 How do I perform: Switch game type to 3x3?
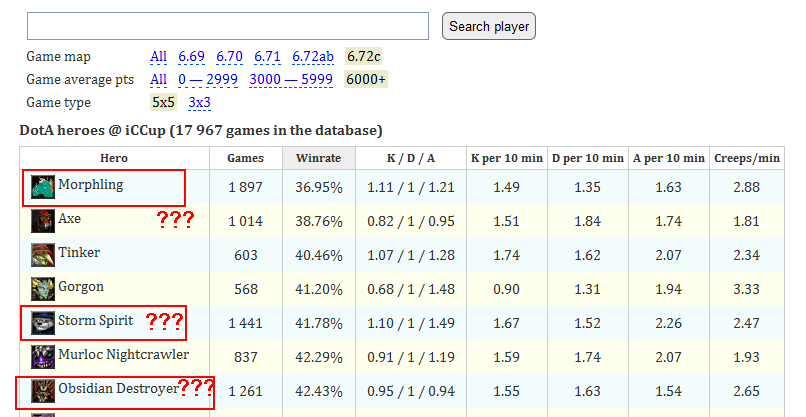click(x=199, y=102)
